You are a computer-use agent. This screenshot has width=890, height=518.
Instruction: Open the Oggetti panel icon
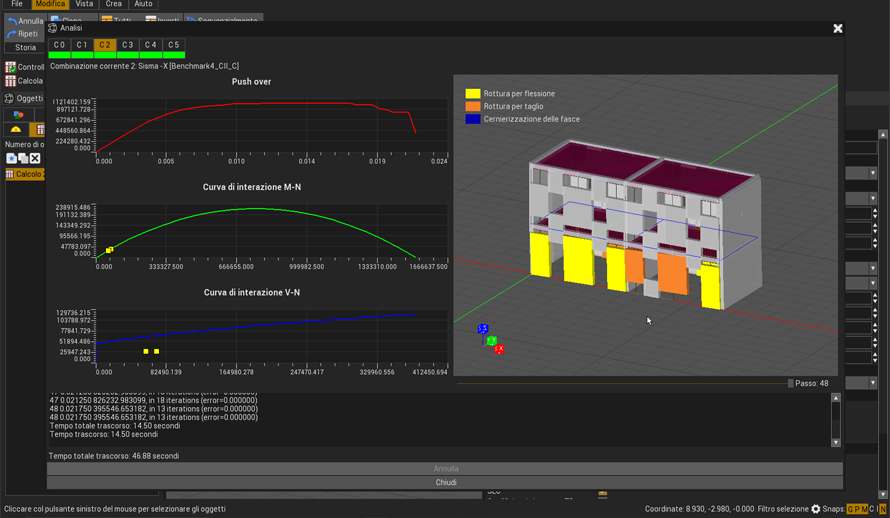tap(9, 98)
